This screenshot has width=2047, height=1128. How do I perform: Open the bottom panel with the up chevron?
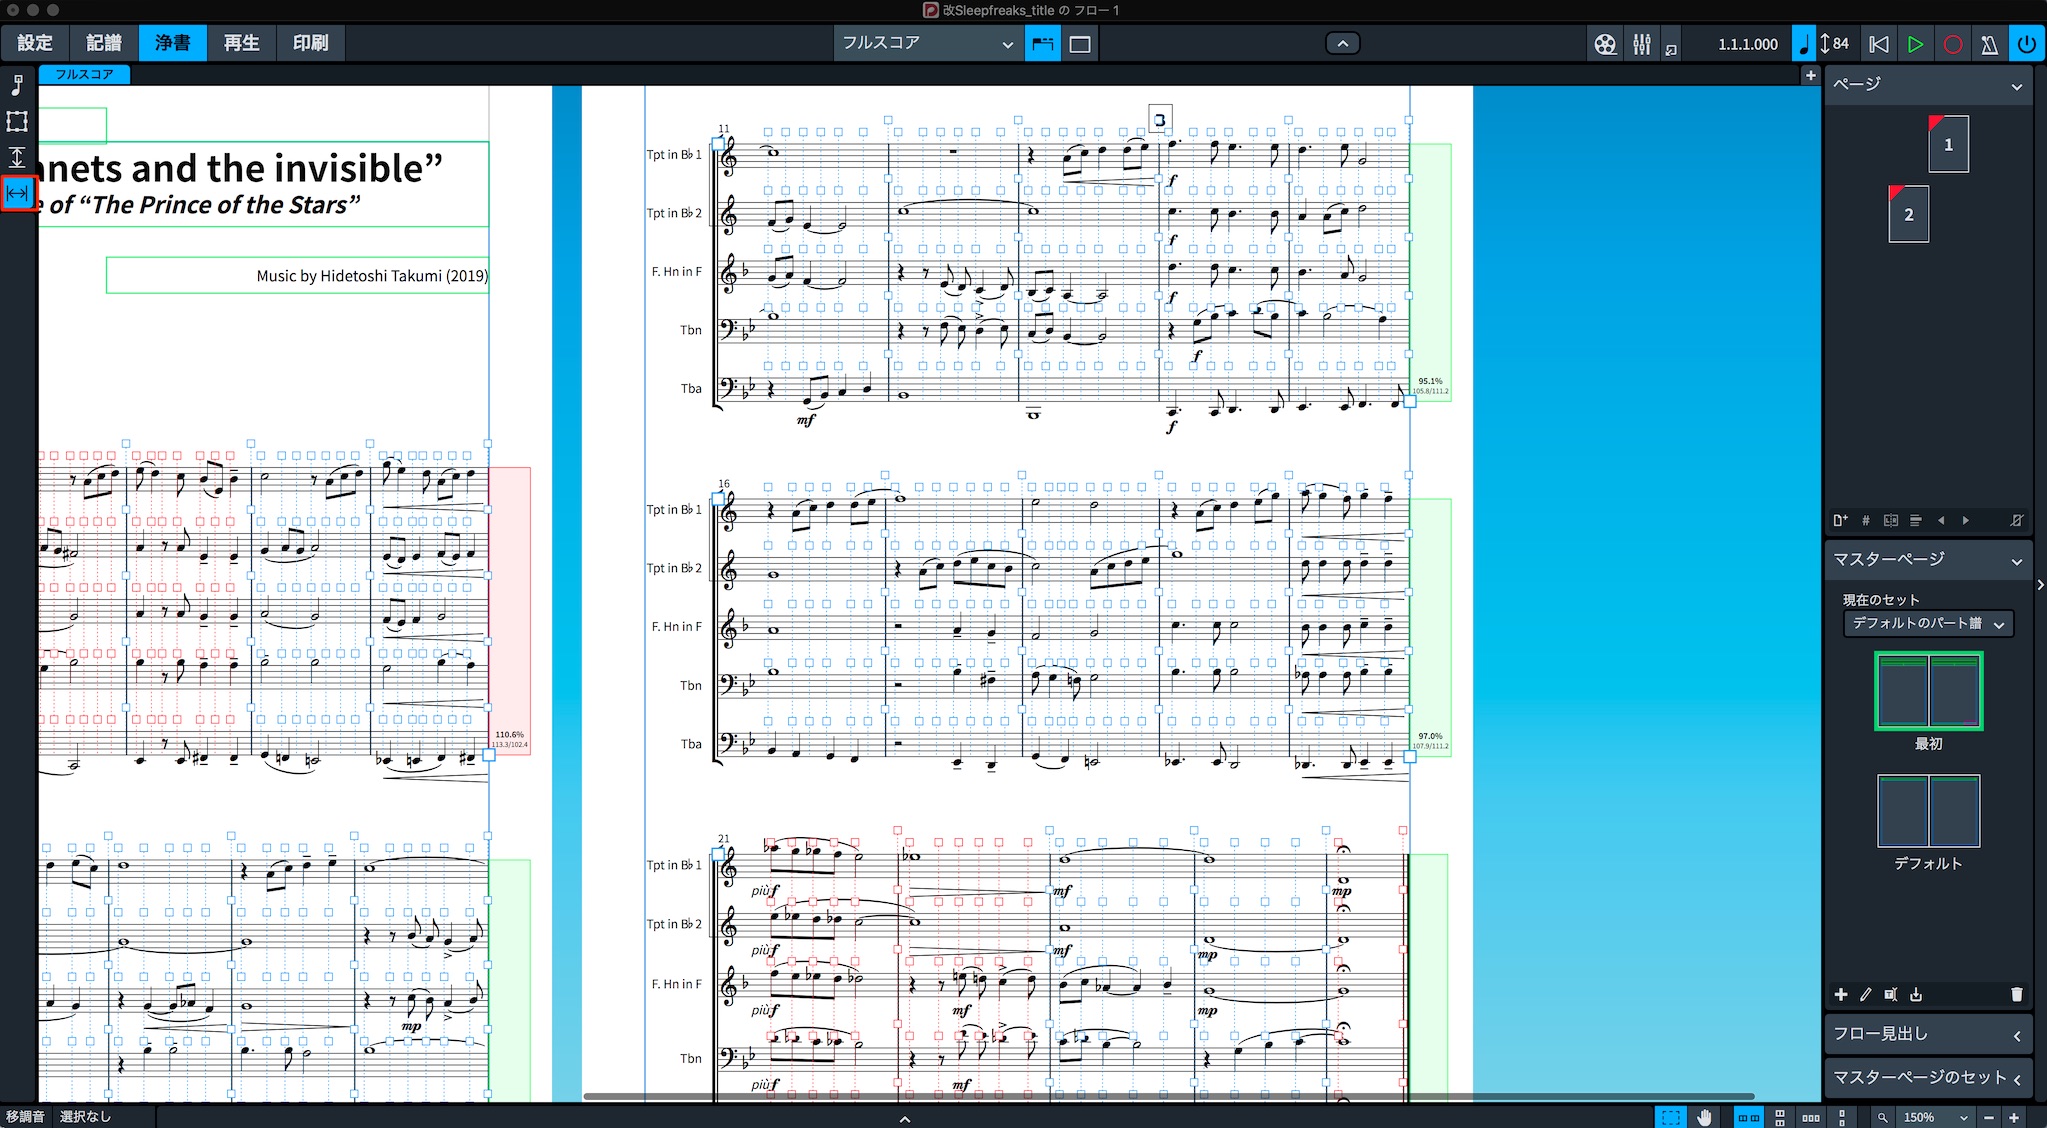[x=904, y=1119]
